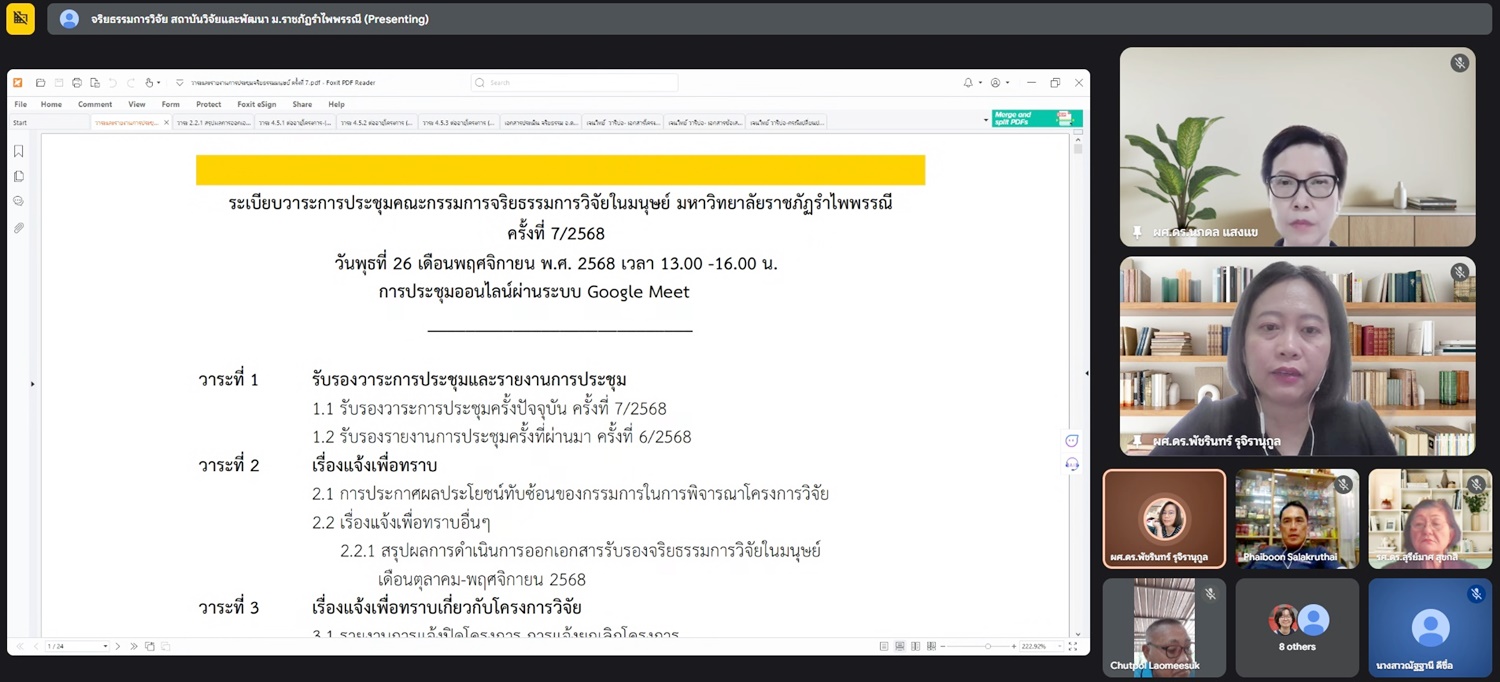The width and height of the screenshot is (1500, 682).
Task: Toggle continuous page view mode
Action: coord(900,646)
